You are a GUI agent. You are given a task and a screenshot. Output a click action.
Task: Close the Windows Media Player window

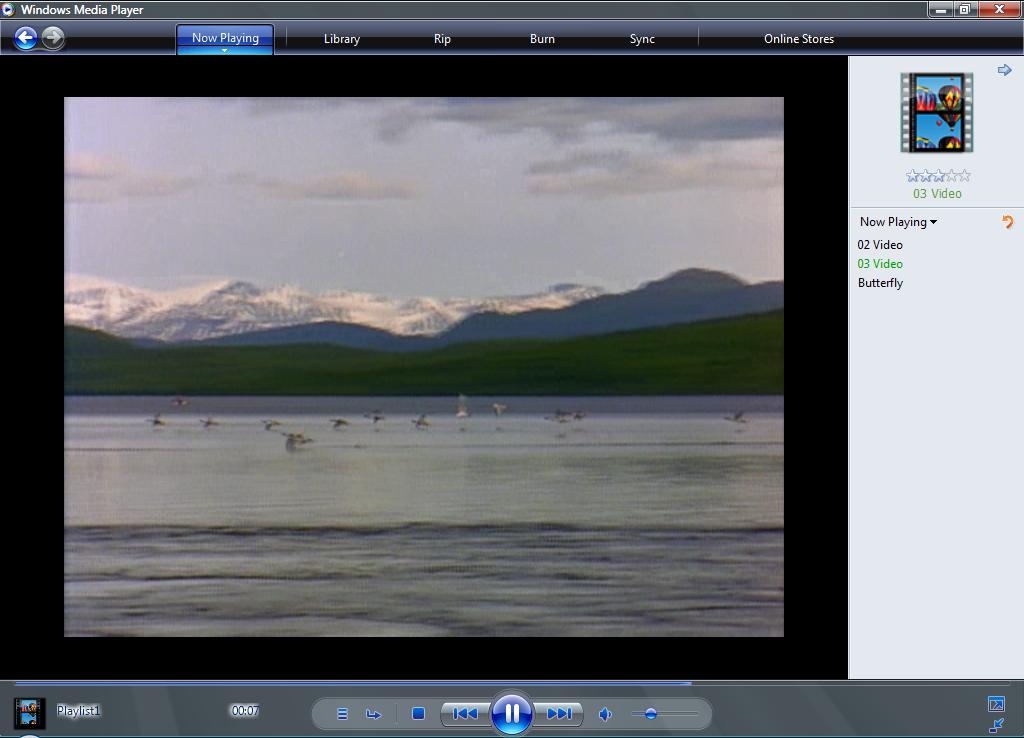pos(999,9)
